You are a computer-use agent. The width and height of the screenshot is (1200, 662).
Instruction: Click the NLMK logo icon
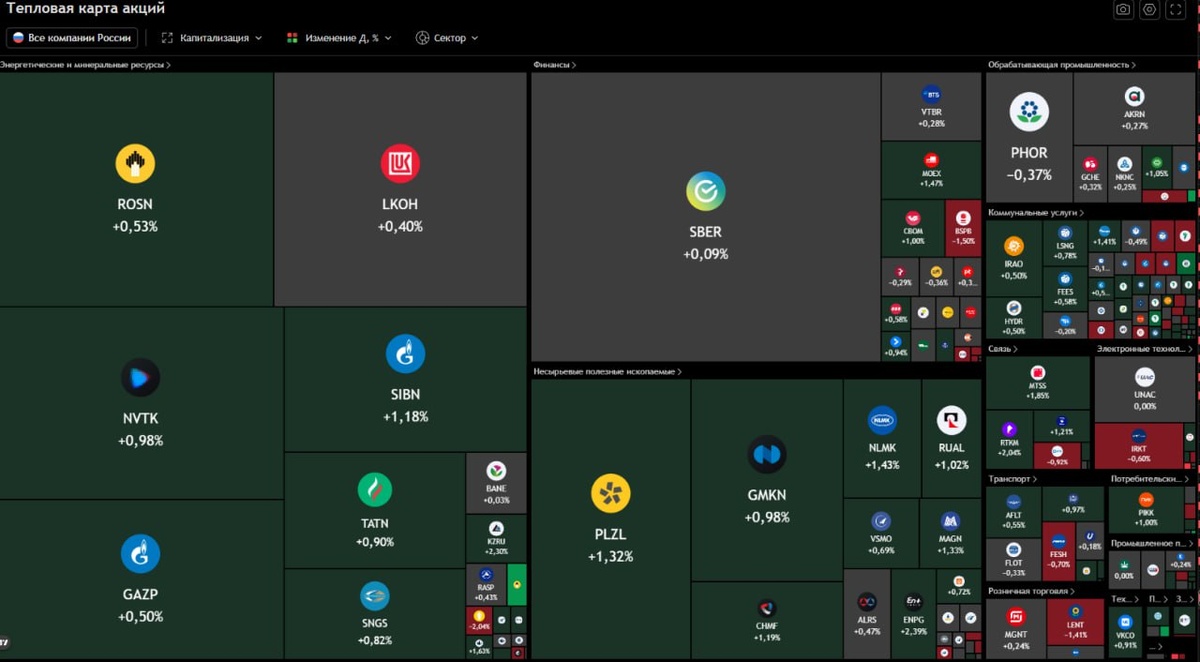pos(882,420)
